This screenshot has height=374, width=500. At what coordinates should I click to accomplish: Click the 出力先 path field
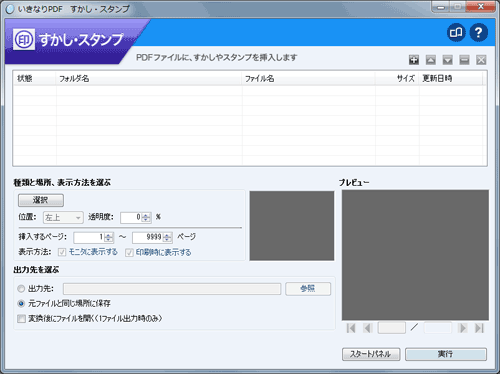[172, 289]
